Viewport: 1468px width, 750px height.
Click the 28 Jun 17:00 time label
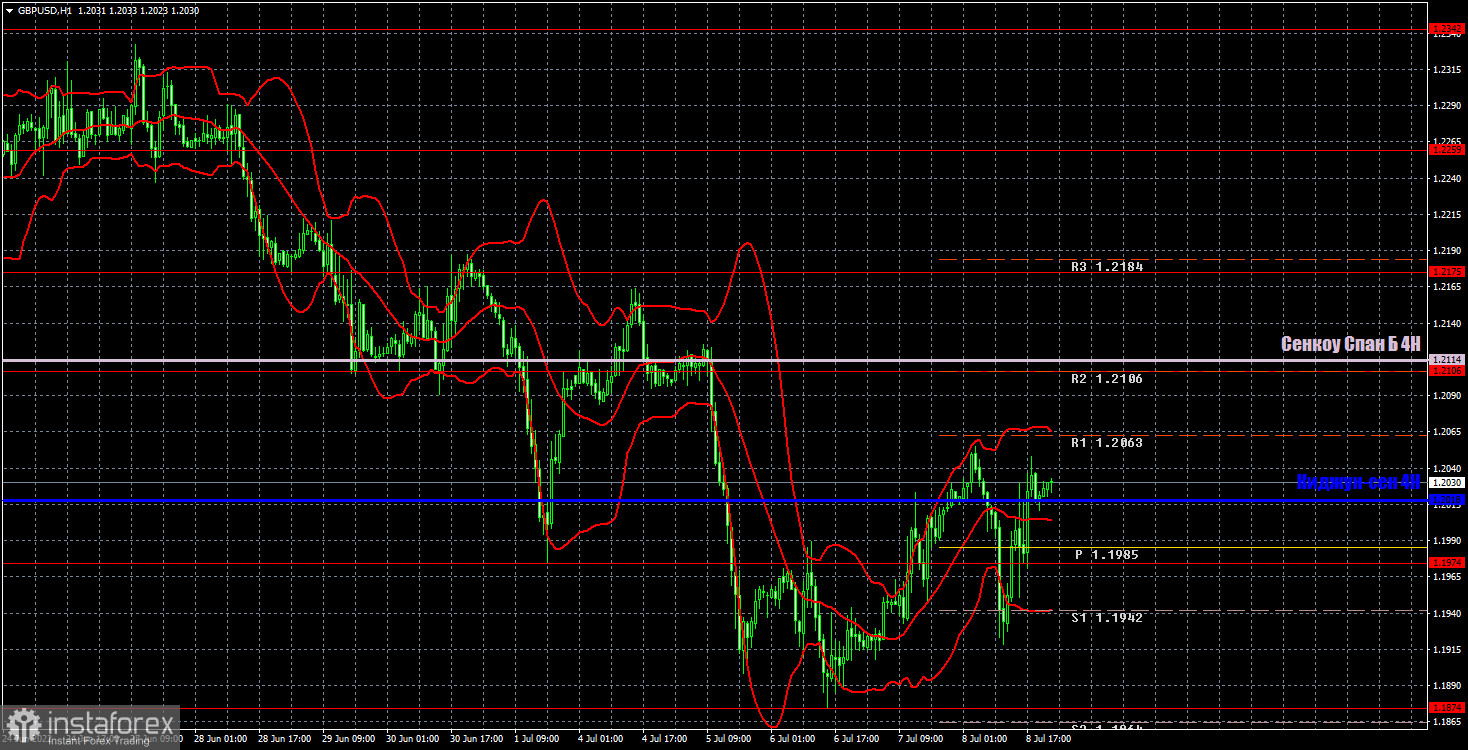pyautogui.click(x=285, y=739)
